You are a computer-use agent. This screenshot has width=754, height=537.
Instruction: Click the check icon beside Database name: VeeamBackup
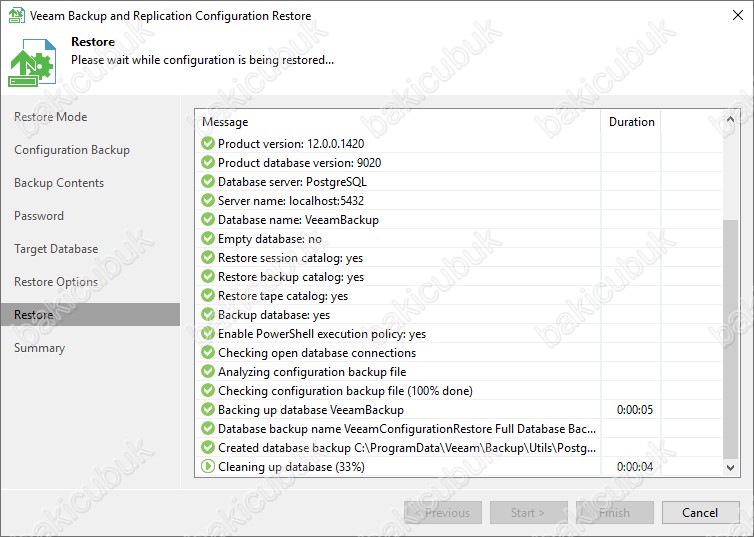click(208, 219)
